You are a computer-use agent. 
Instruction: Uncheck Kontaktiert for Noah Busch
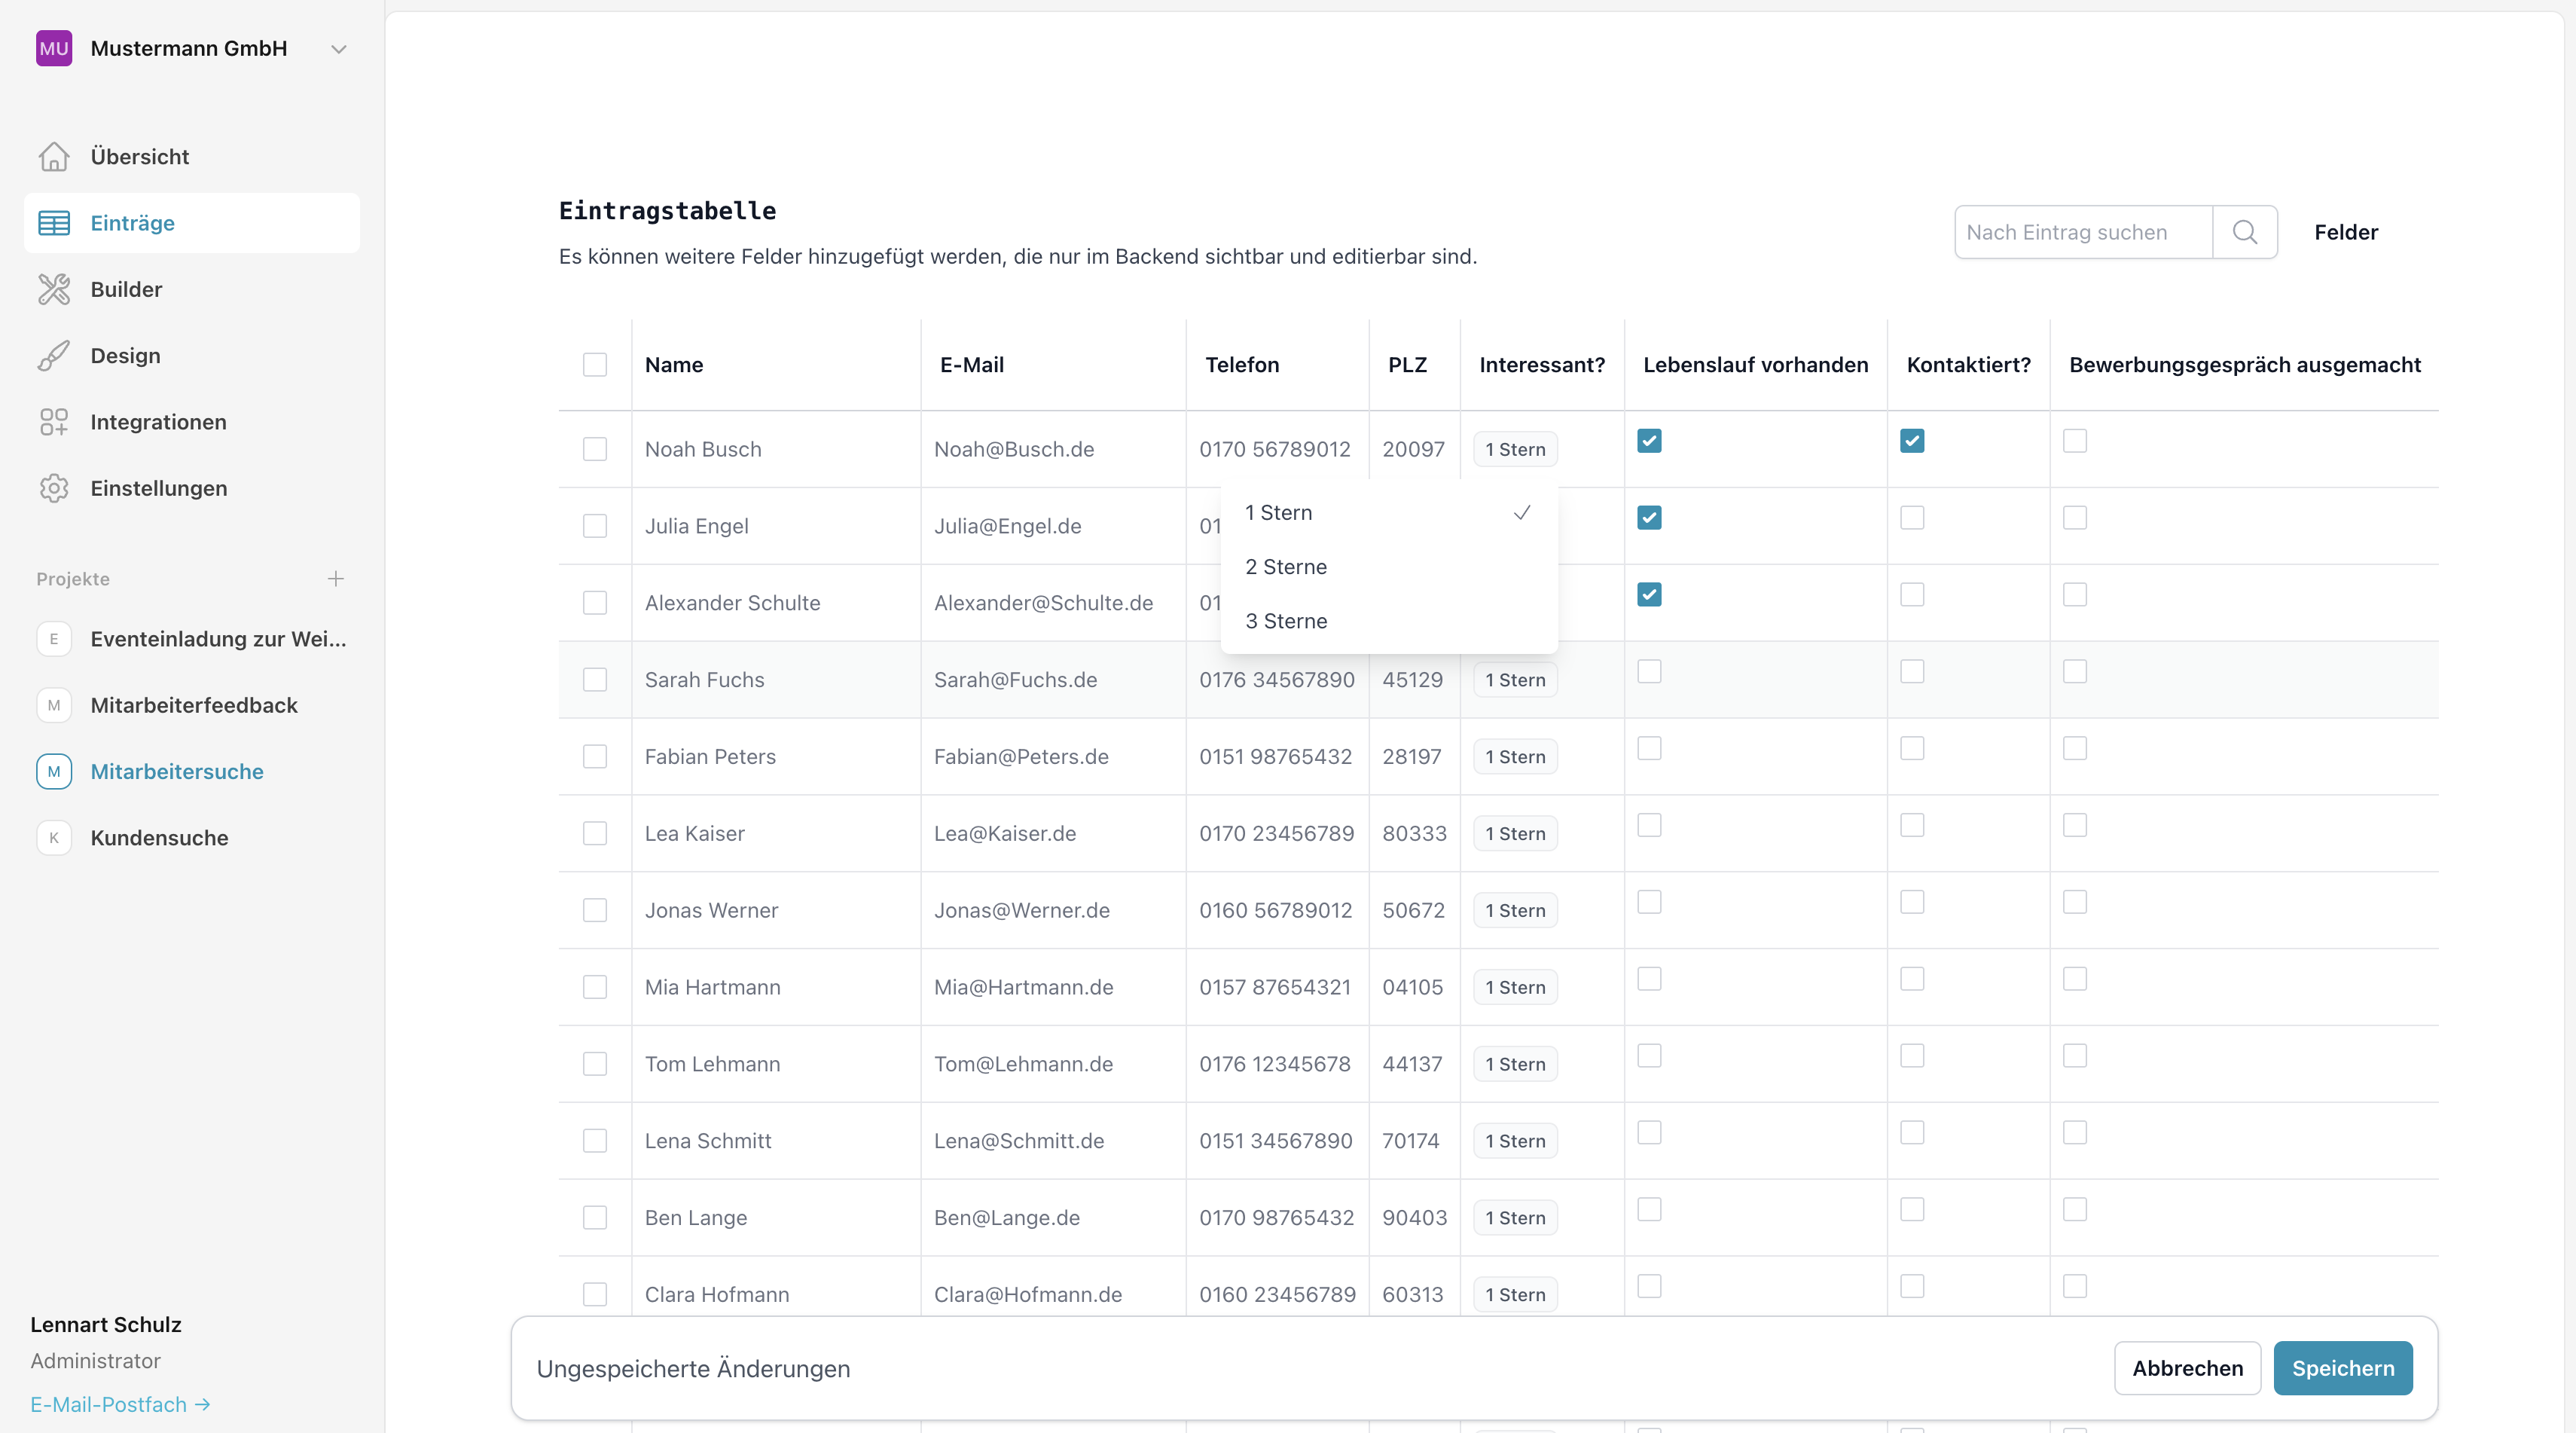coord(1911,441)
